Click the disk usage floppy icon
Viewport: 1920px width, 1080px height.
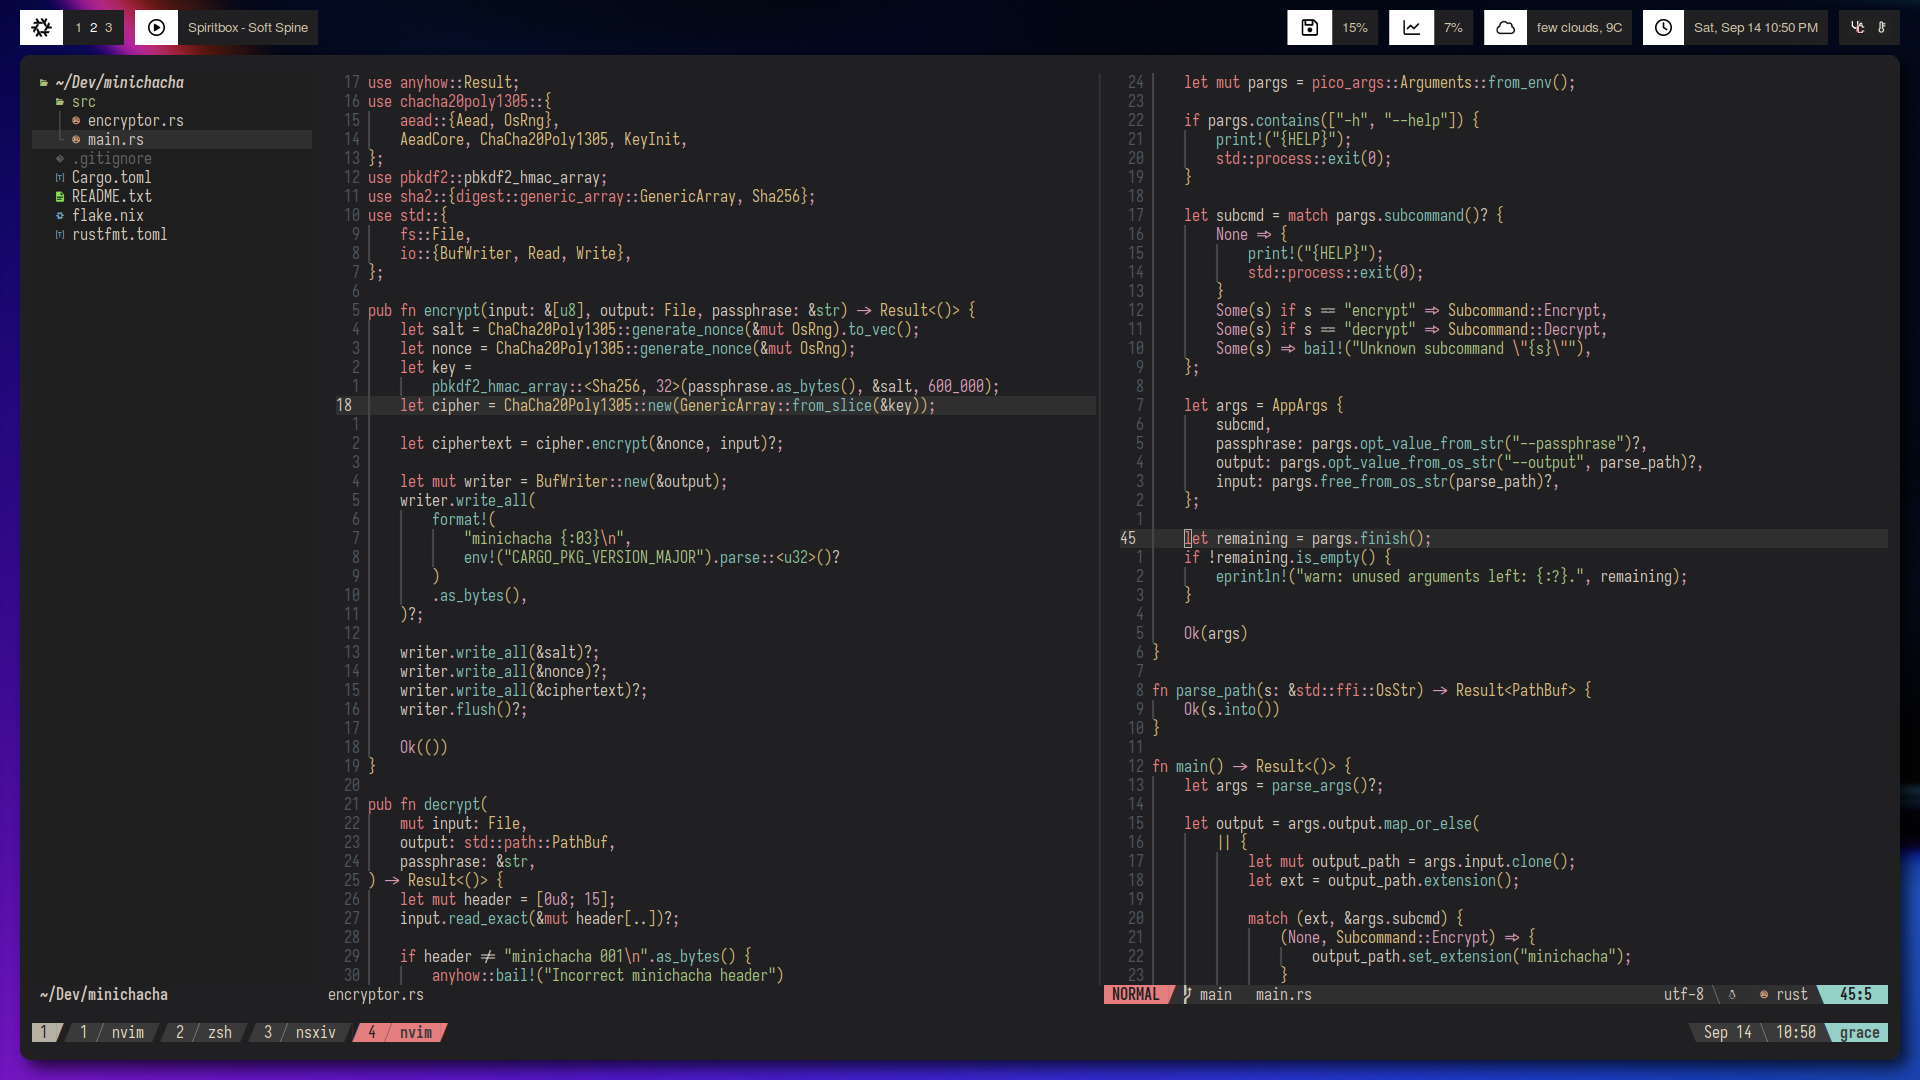click(x=1309, y=28)
